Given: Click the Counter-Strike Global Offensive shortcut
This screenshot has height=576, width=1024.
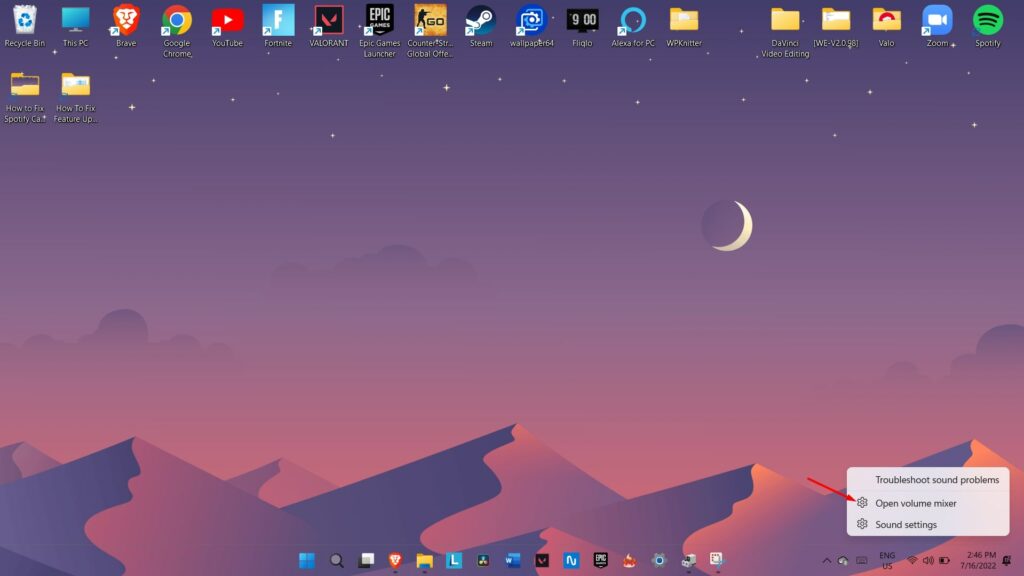Looking at the screenshot, I should 430,20.
